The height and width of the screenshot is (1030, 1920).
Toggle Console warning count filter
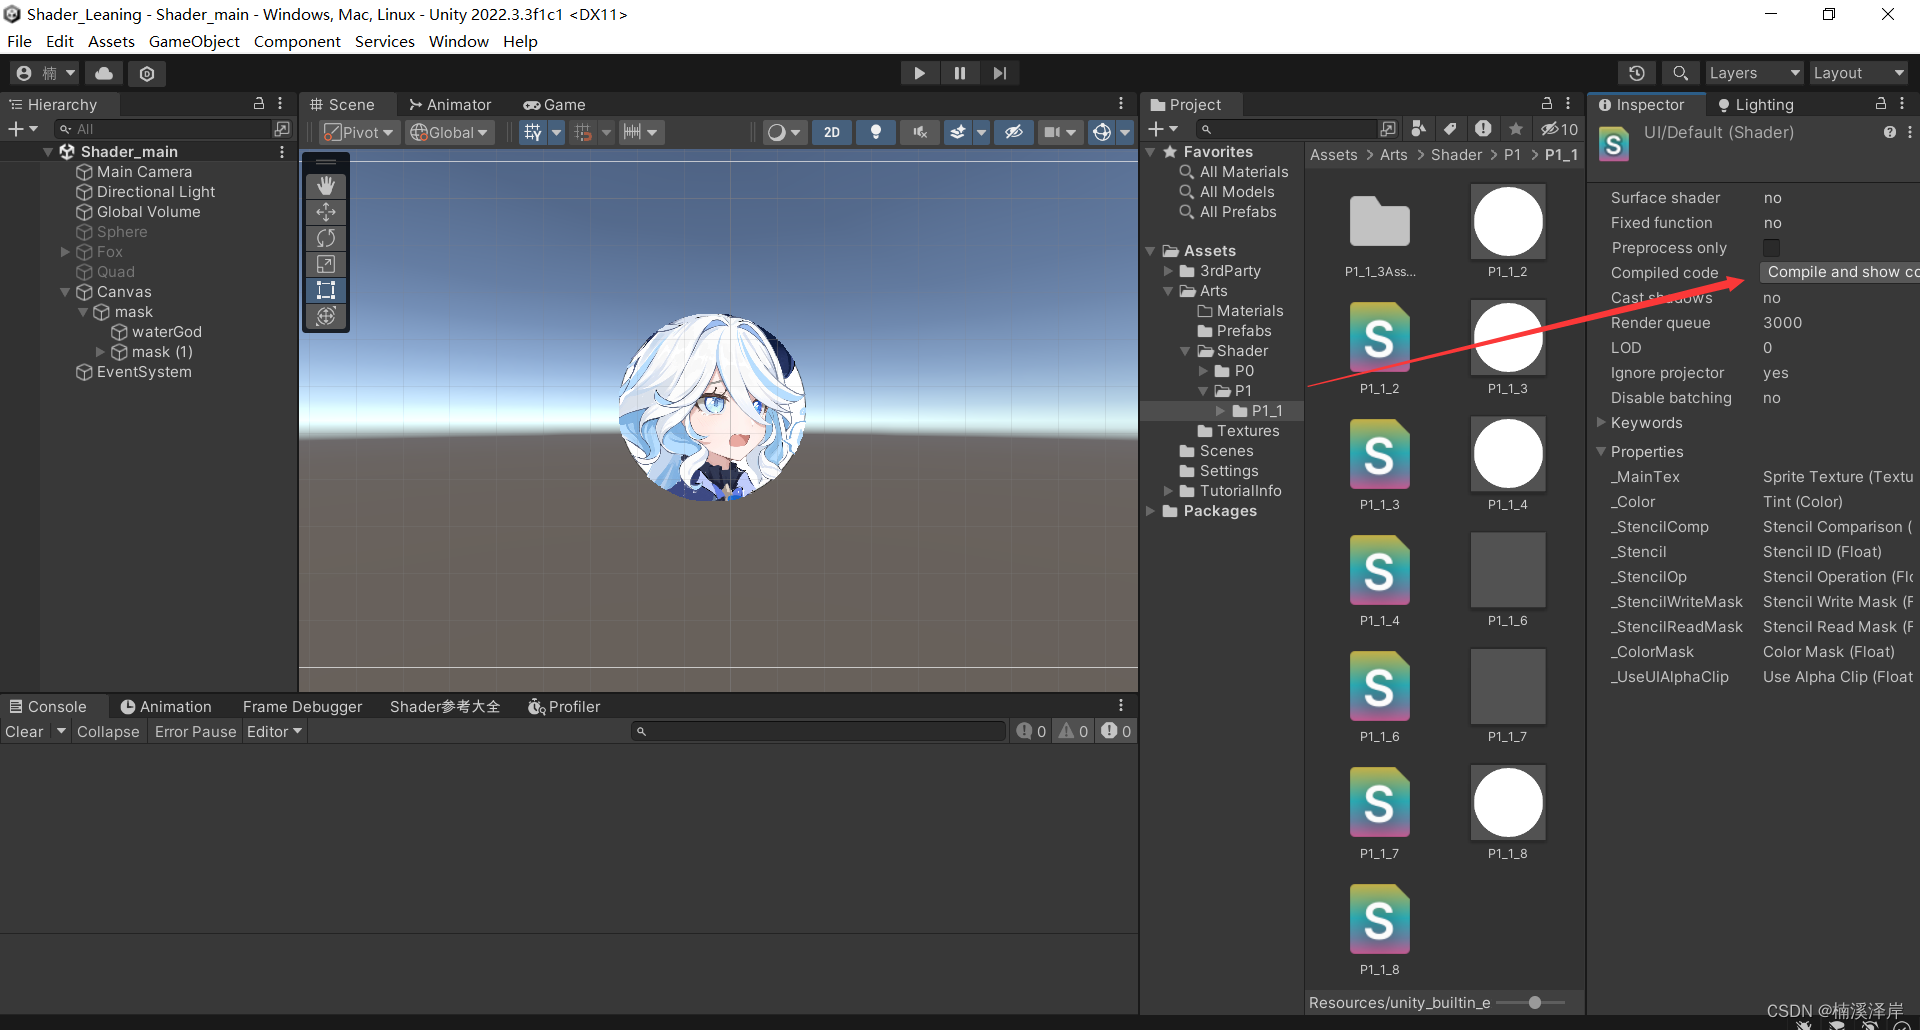[1073, 731]
